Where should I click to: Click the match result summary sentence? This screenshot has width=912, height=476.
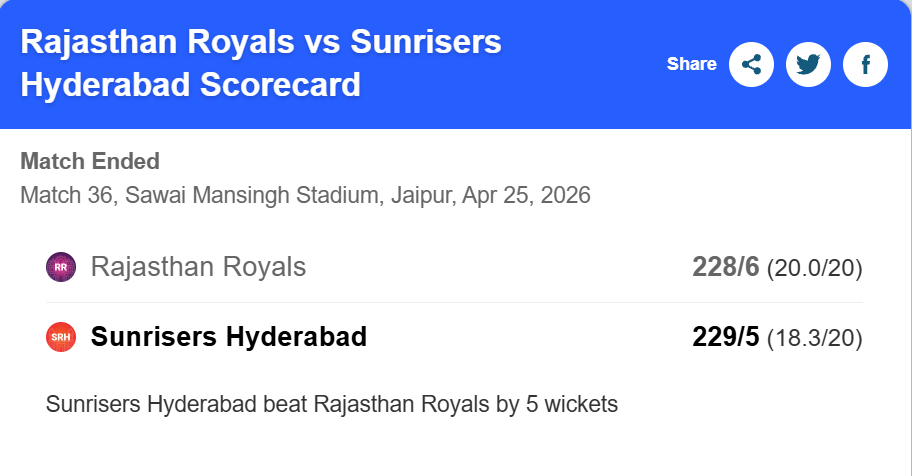[x=332, y=405]
